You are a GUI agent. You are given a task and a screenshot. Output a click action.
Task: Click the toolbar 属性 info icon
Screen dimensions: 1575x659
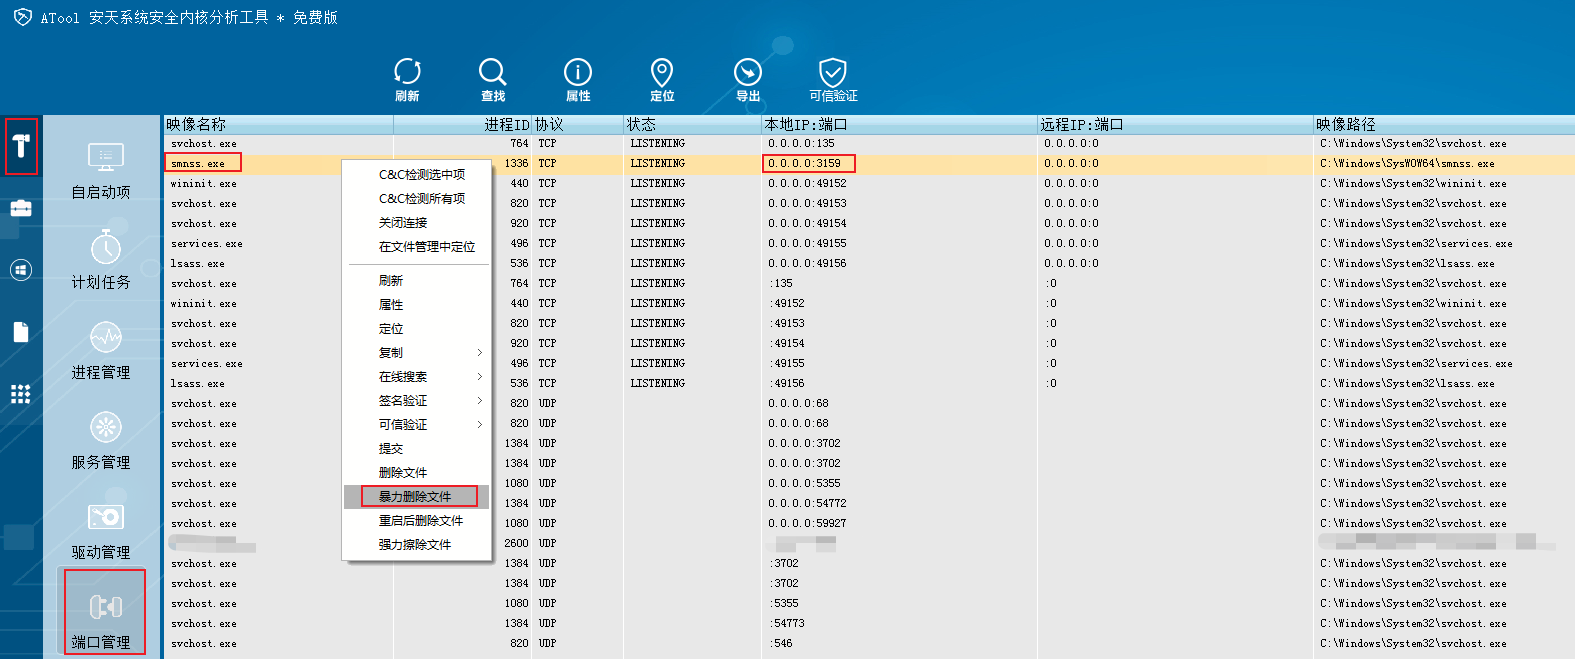point(578,79)
